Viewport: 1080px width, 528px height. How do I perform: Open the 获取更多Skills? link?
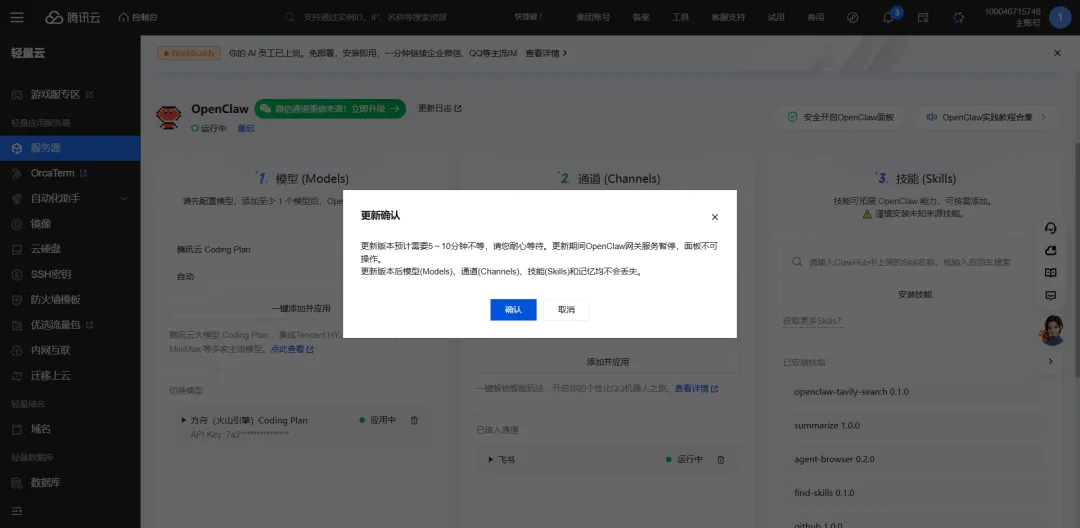coord(811,321)
